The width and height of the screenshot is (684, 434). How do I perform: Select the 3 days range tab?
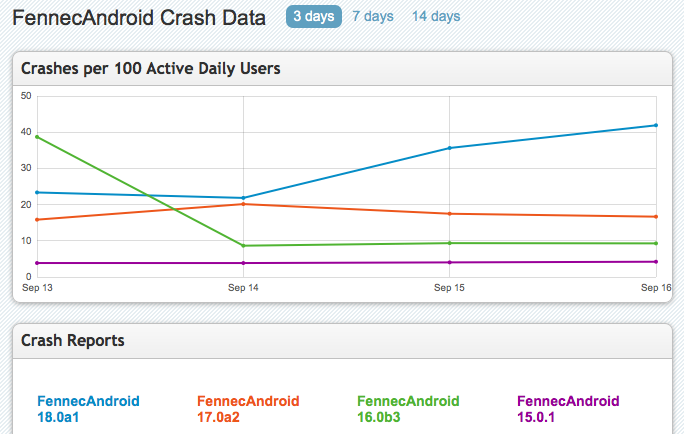[x=314, y=17]
